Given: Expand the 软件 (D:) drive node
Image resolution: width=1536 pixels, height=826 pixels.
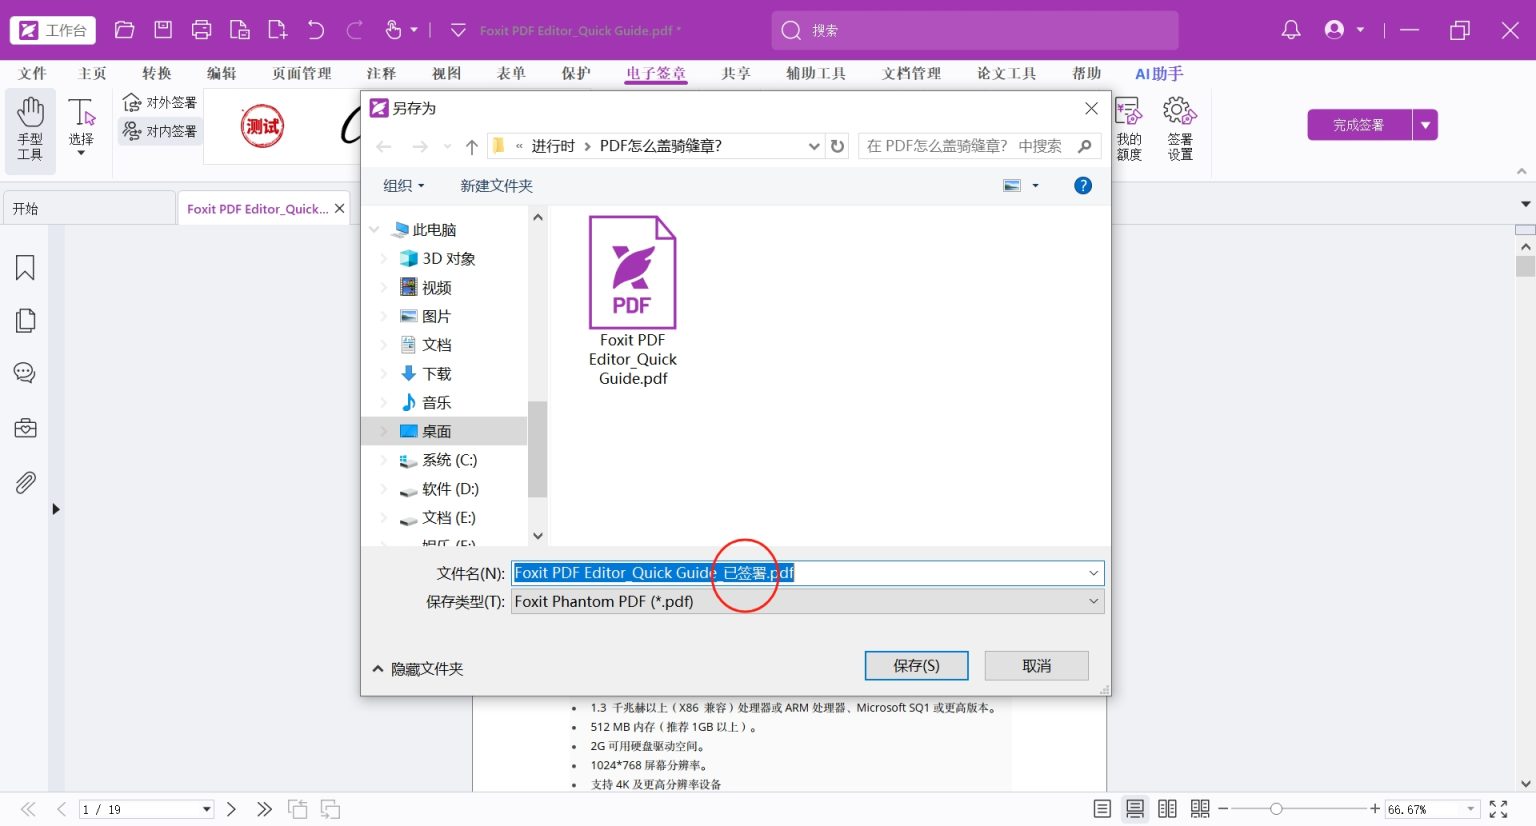Looking at the screenshot, I should 383,489.
